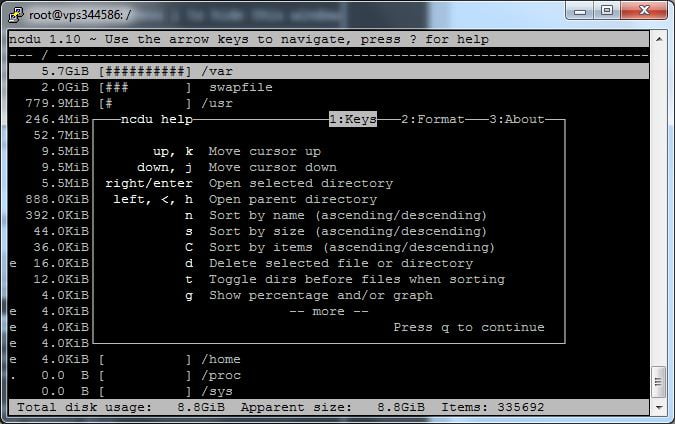Select the /var directory row
This screenshot has width=675, height=424.
pos(329,71)
